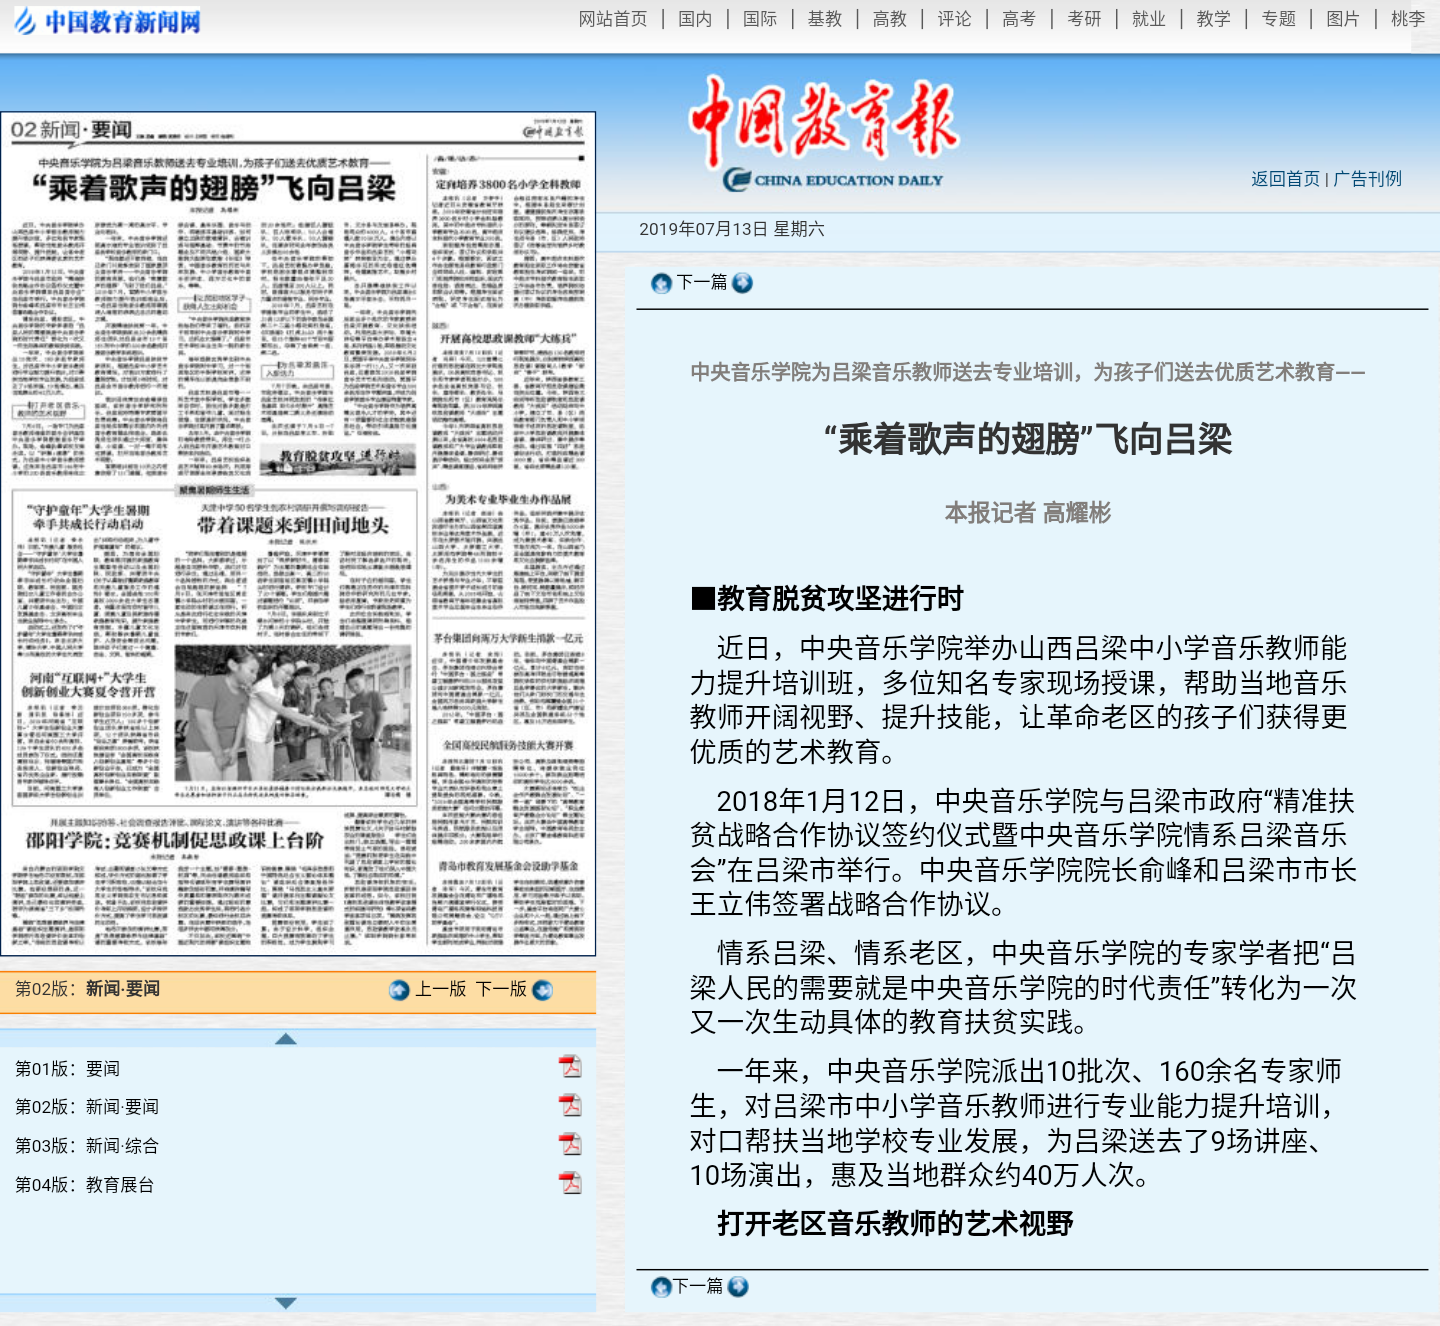Click the 邵阳学院 article headline on newspaper page

(175, 840)
